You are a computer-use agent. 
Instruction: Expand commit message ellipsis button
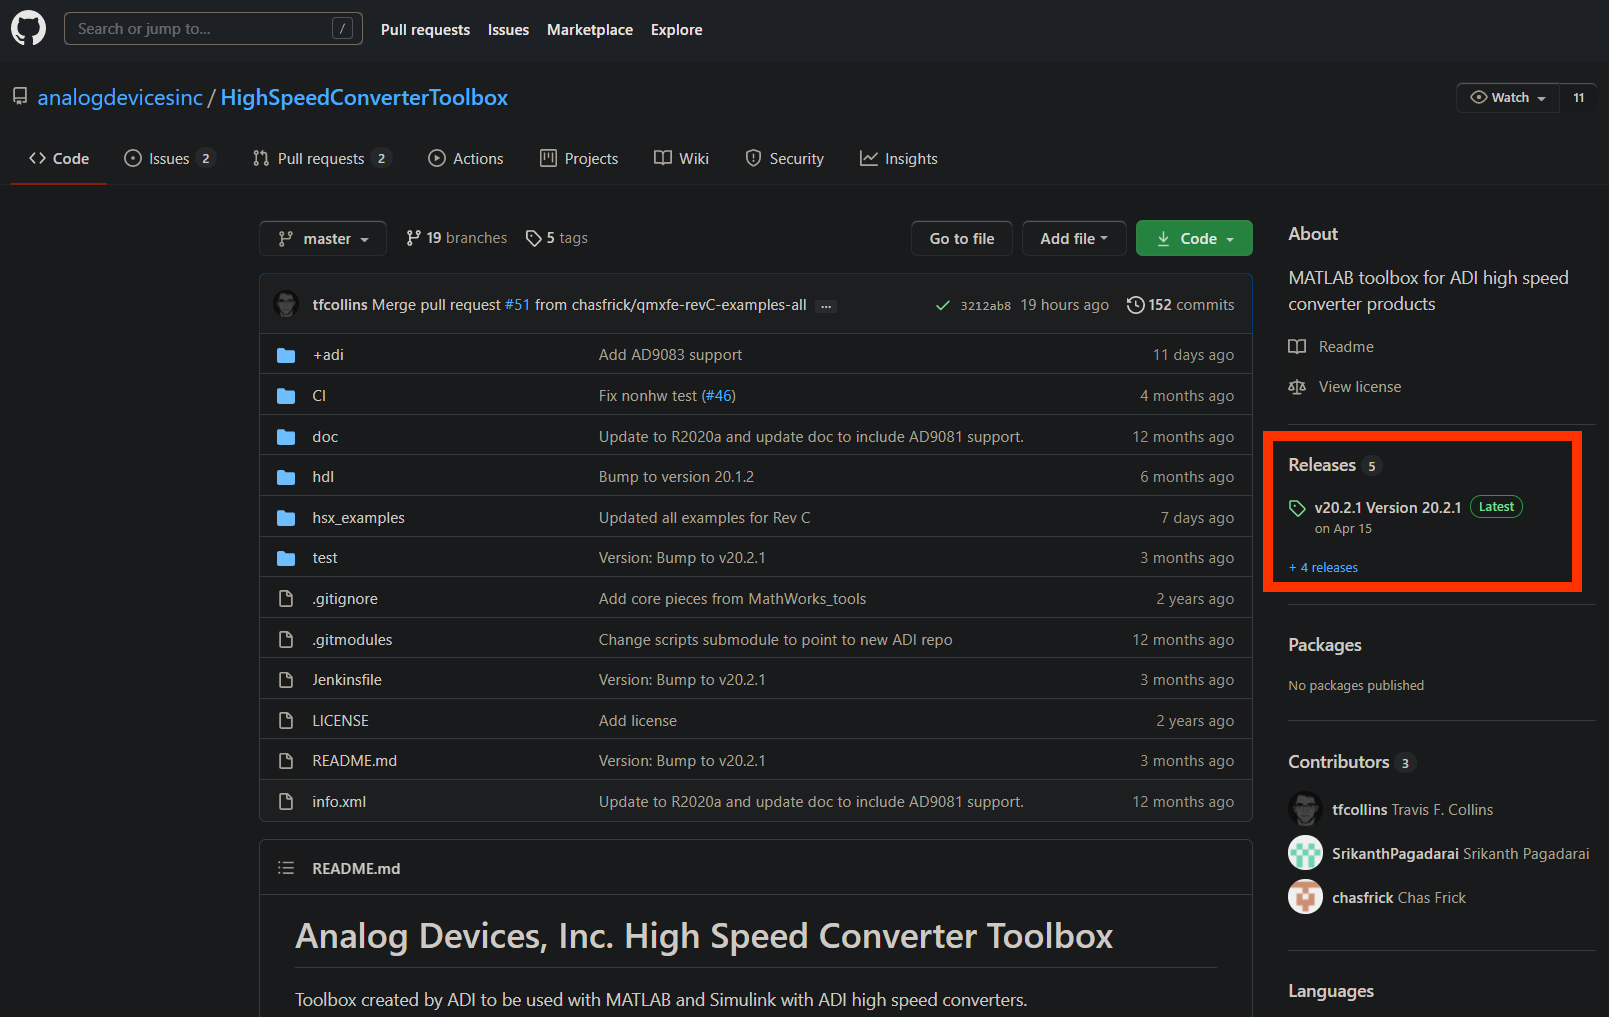click(826, 306)
